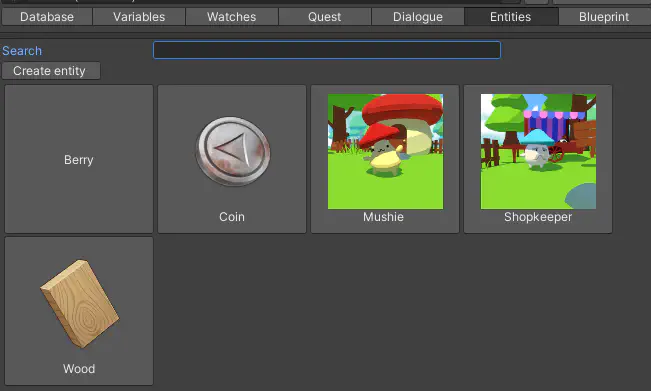The width and height of the screenshot is (651, 391).
Task: Click the Mushie name label
Action: (383, 217)
